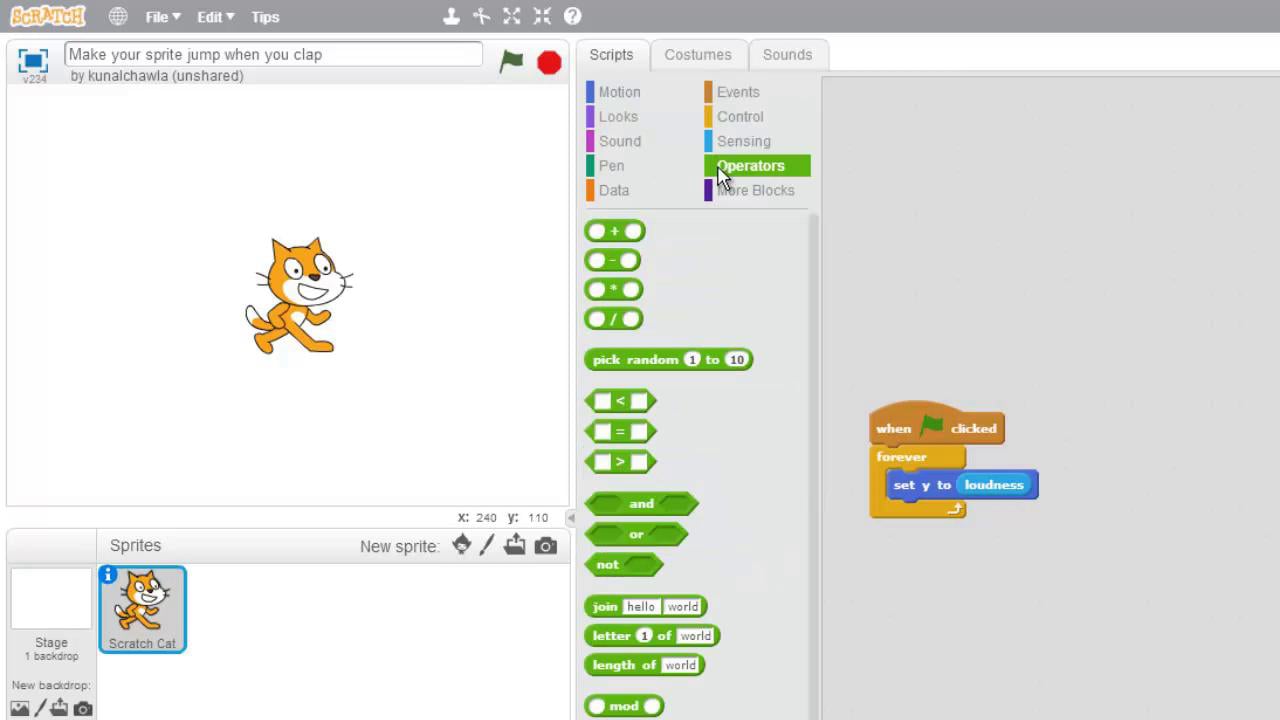Click the Scratch logo
Screen dimensions: 1280x720
[x=48, y=16]
